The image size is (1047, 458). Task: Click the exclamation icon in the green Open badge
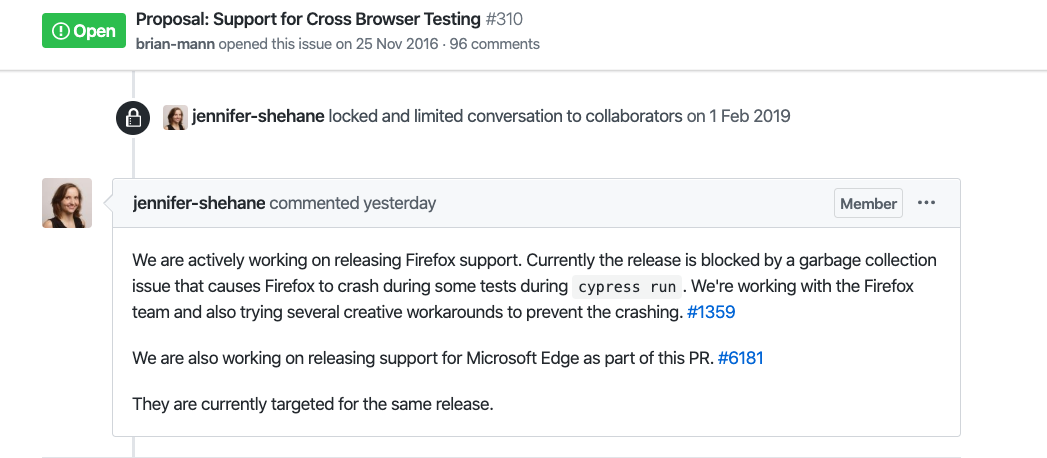[x=61, y=31]
